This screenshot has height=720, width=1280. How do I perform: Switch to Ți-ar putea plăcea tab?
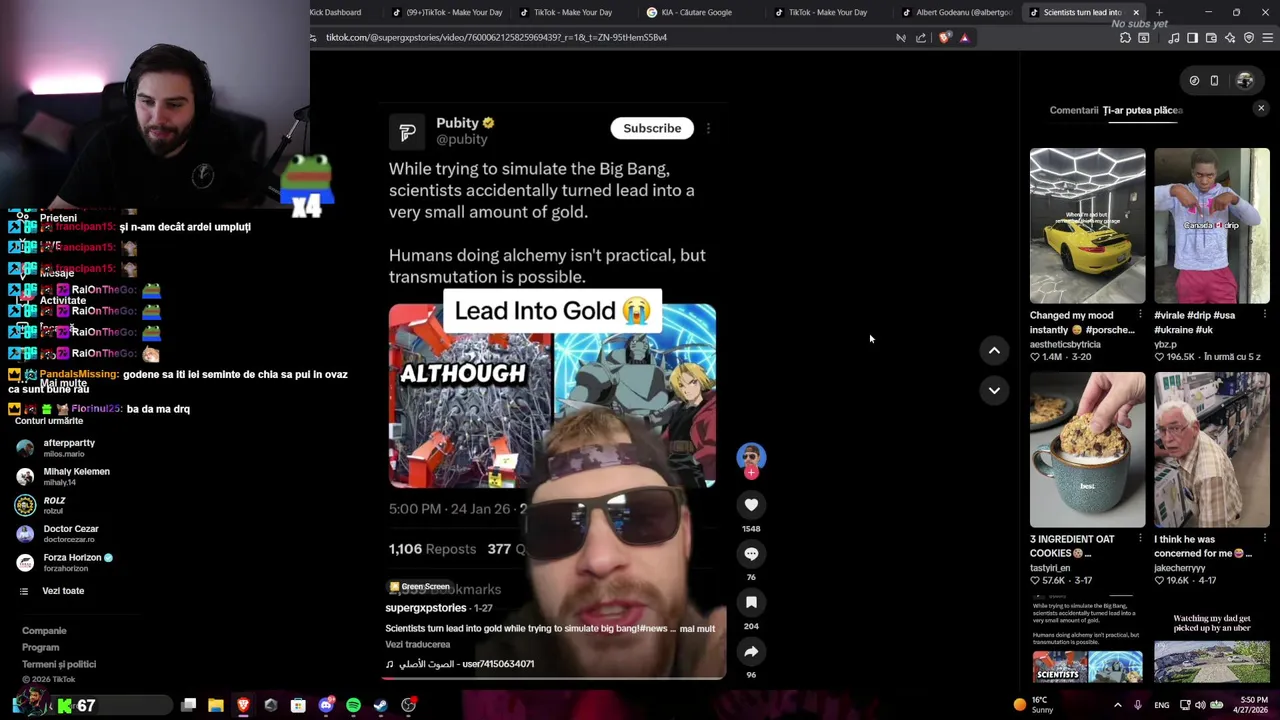pos(1143,110)
